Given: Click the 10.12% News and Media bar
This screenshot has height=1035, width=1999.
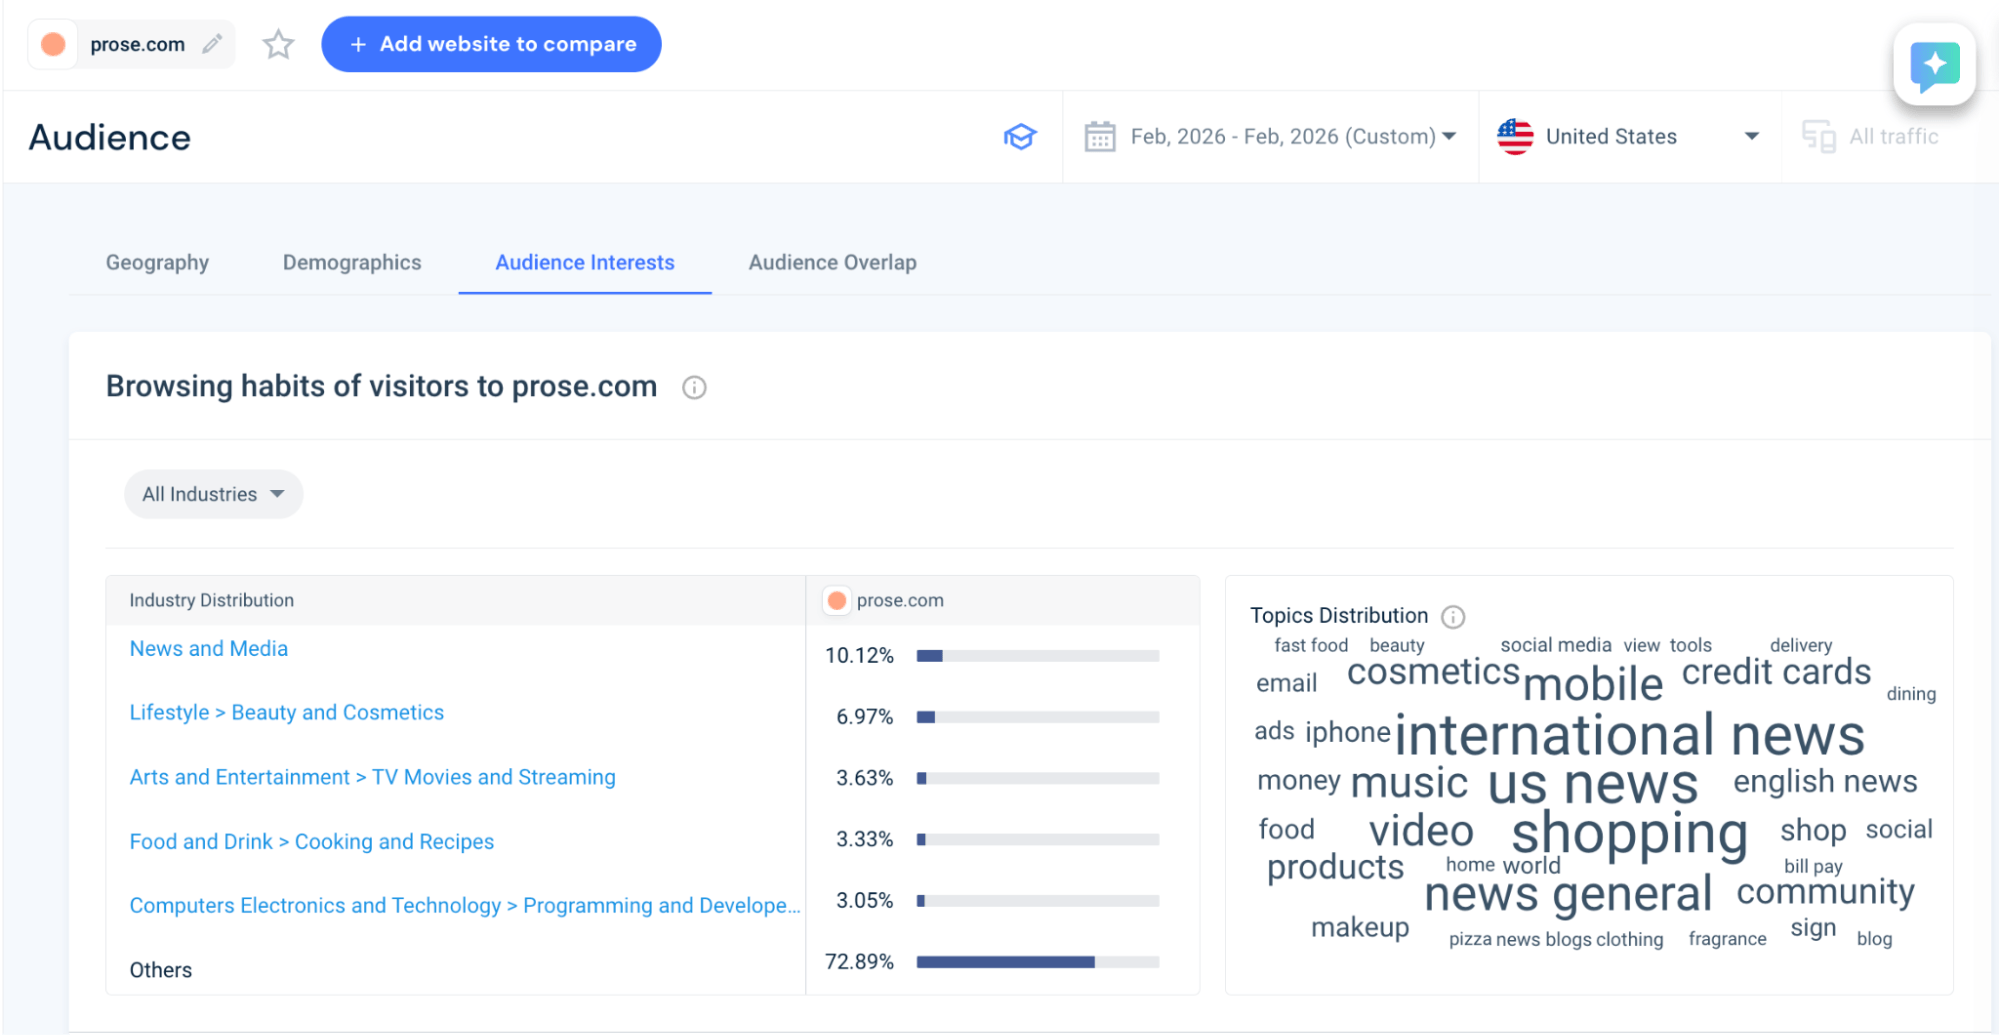Looking at the screenshot, I should point(1037,656).
